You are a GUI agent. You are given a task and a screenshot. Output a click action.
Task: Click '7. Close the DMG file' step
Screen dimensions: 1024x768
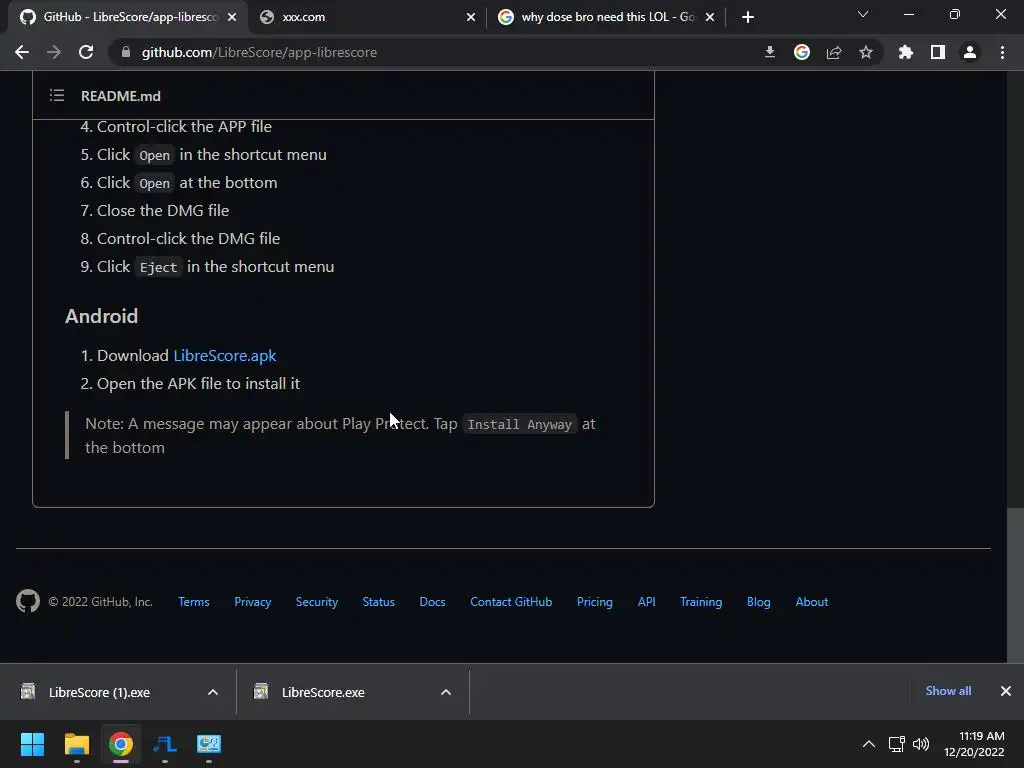[155, 211]
